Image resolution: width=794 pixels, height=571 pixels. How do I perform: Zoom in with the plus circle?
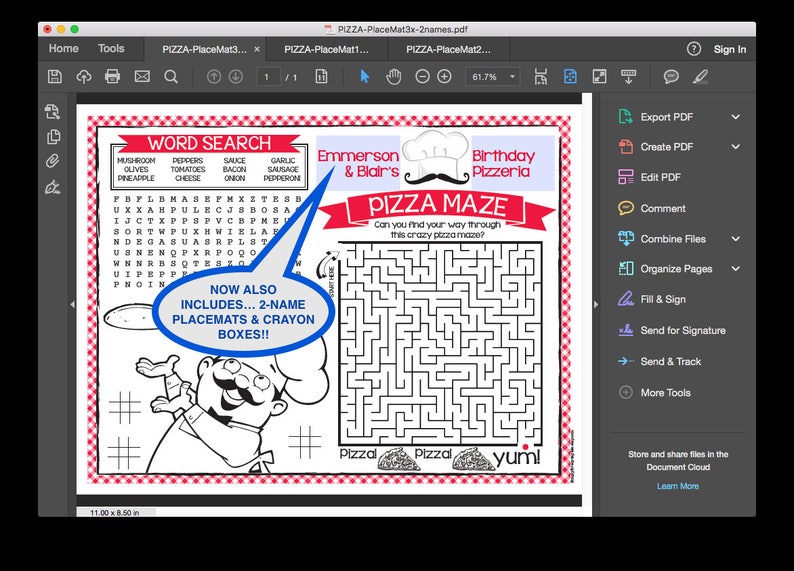(444, 76)
